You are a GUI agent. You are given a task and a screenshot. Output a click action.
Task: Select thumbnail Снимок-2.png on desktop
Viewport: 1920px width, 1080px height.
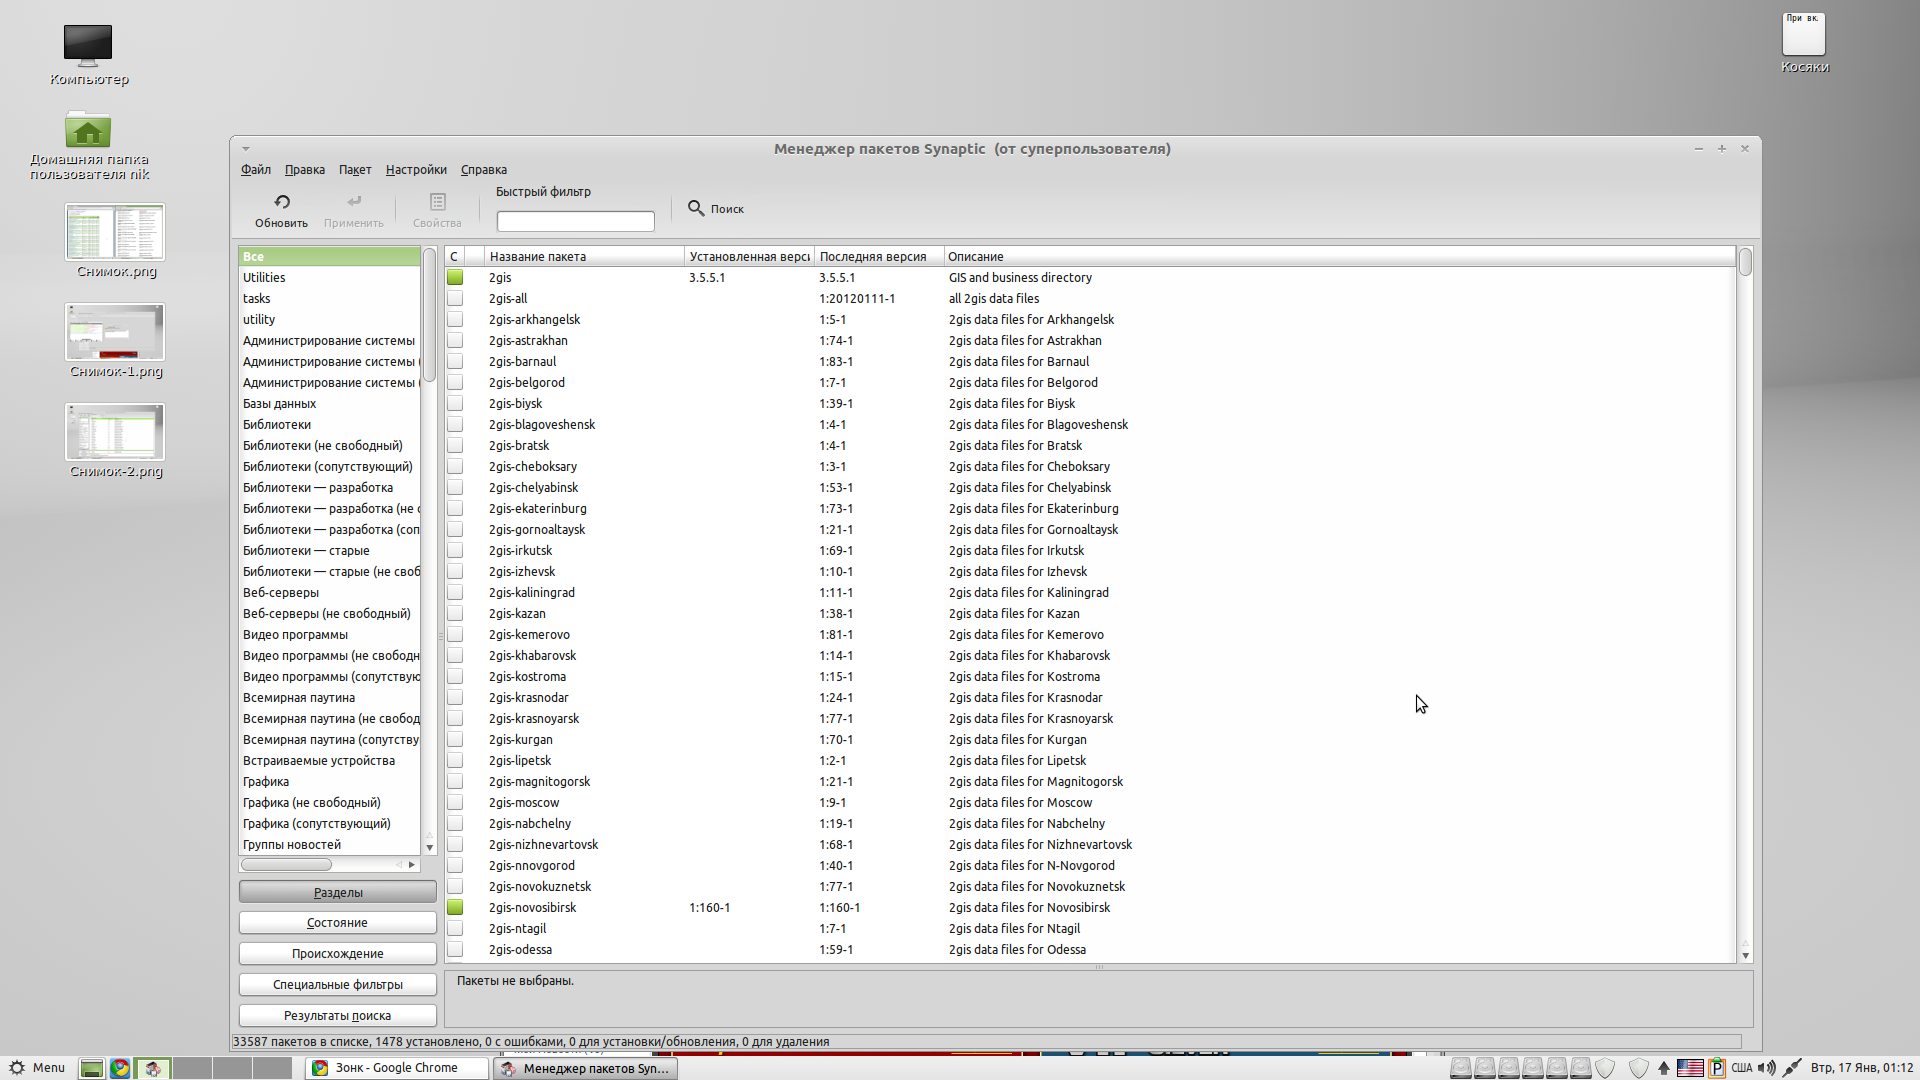(x=115, y=432)
